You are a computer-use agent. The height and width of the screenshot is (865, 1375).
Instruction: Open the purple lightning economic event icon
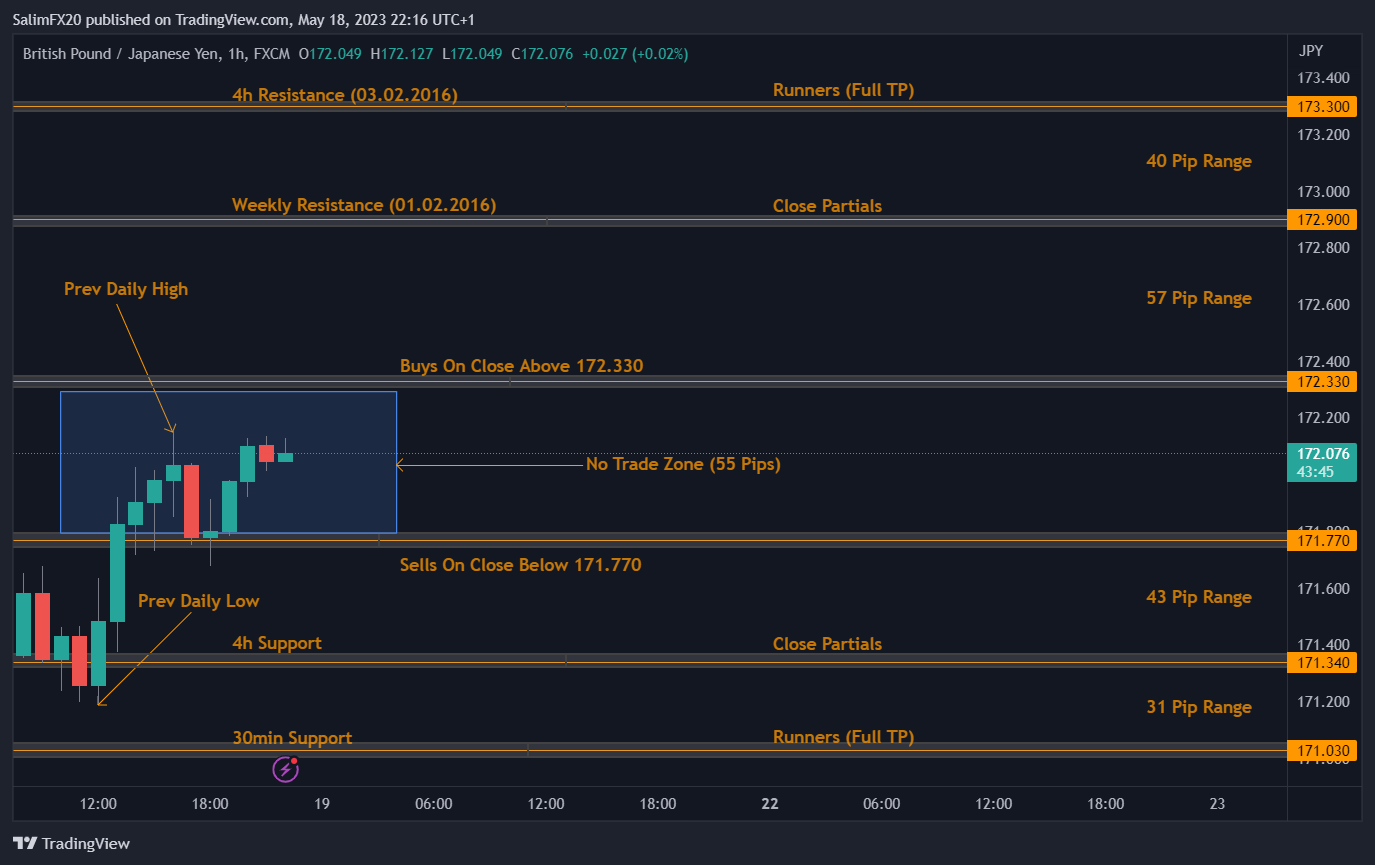coord(286,768)
